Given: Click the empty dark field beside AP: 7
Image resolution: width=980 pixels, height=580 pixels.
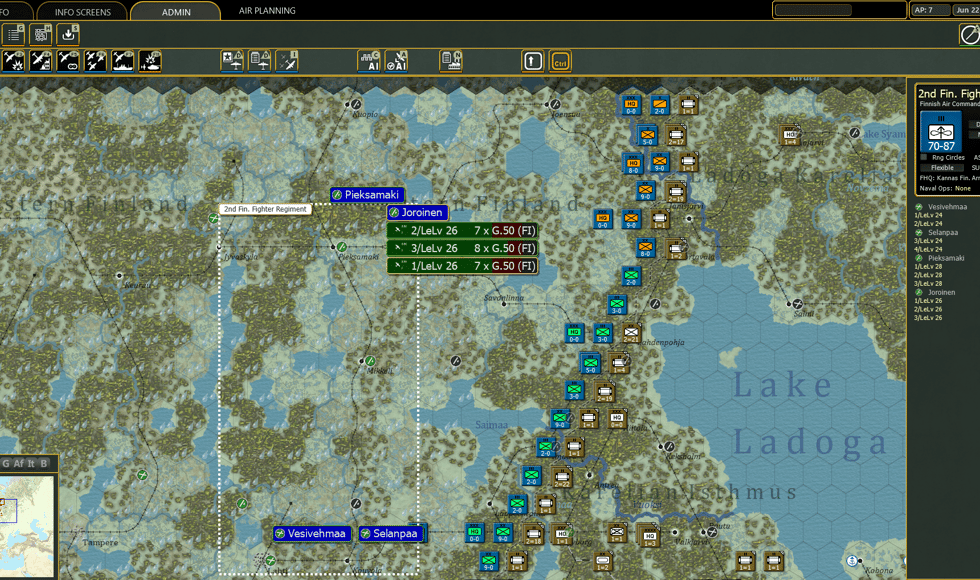Looking at the screenshot, I should [x=839, y=10].
